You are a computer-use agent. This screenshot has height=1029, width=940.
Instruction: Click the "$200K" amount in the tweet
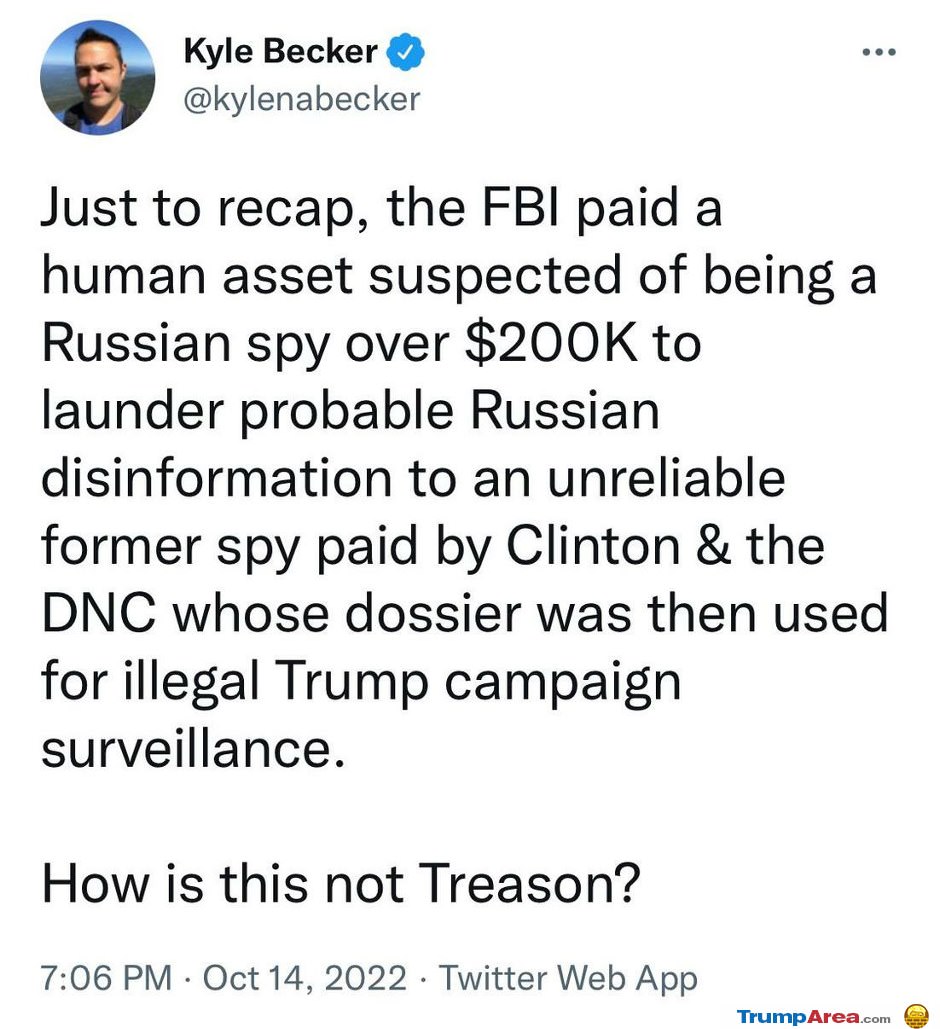coord(551,343)
